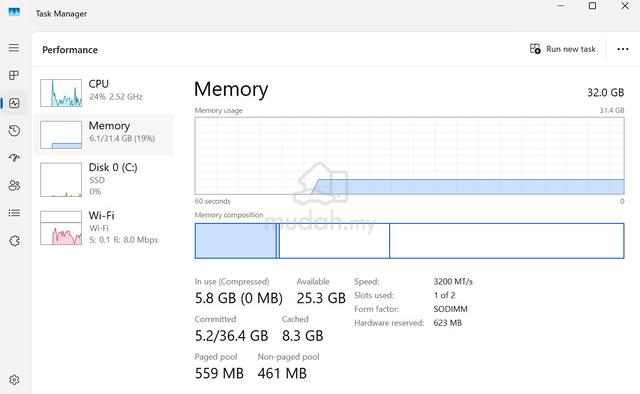This screenshot has height=394, width=640.
Task: Open Details list icon
Action: point(14,213)
